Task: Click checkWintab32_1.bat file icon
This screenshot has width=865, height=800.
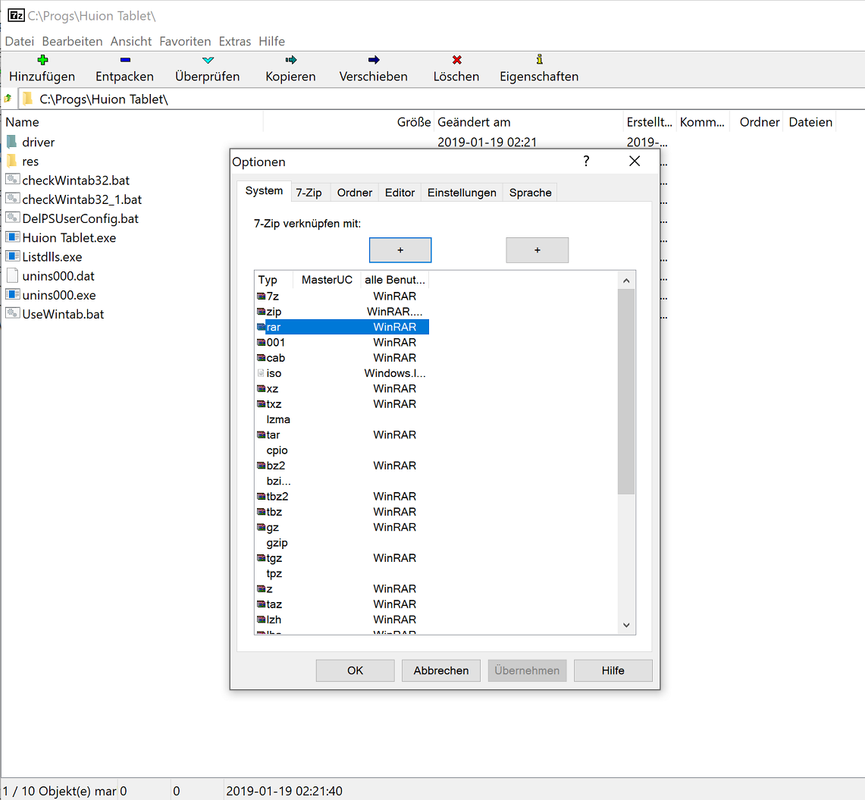Action: [13, 199]
